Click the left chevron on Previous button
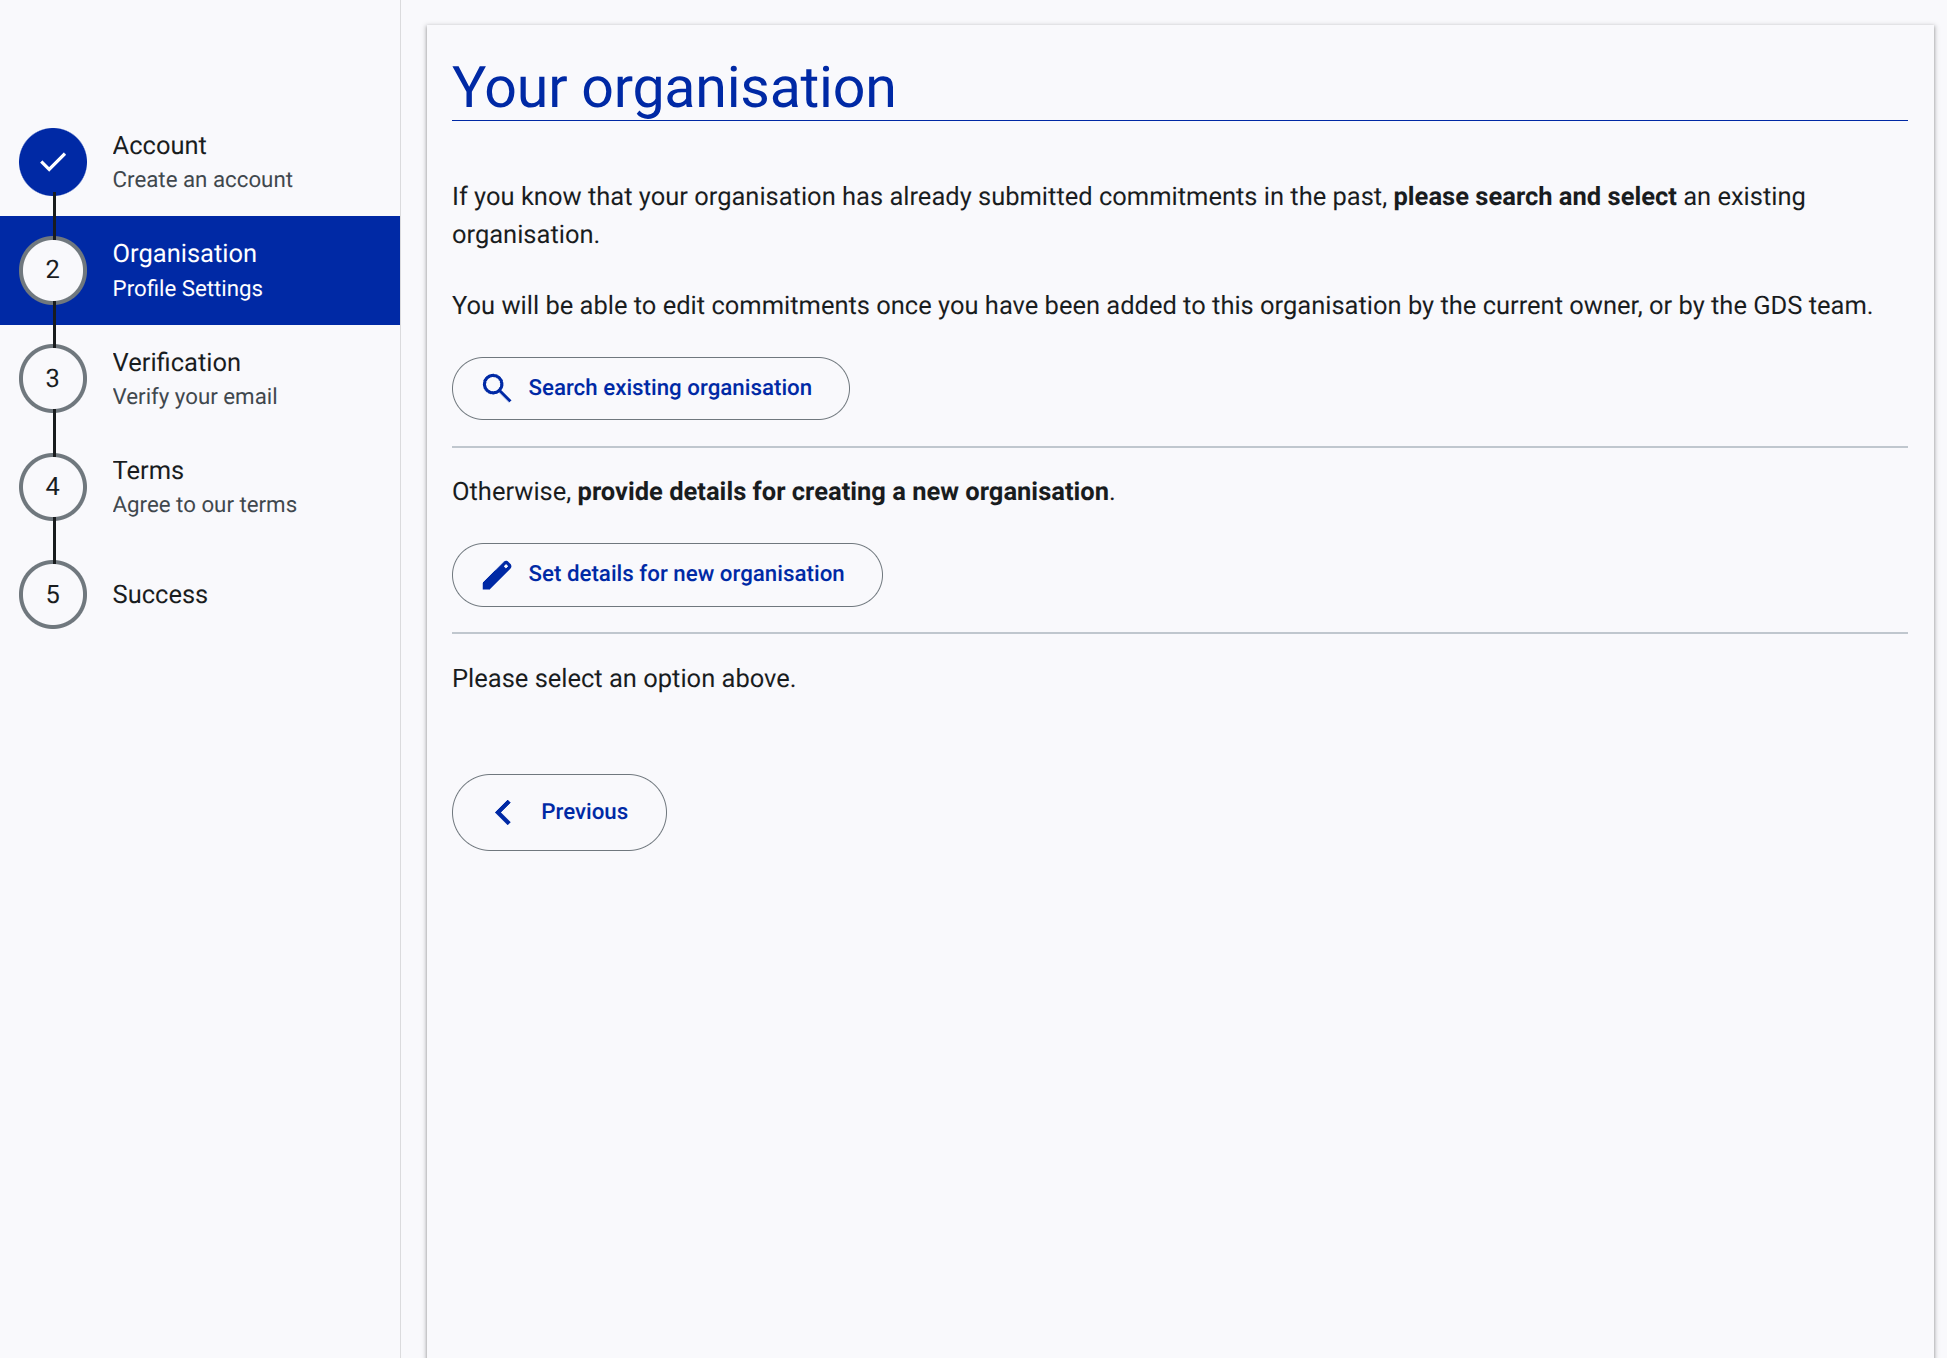 pyautogui.click(x=504, y=812)
